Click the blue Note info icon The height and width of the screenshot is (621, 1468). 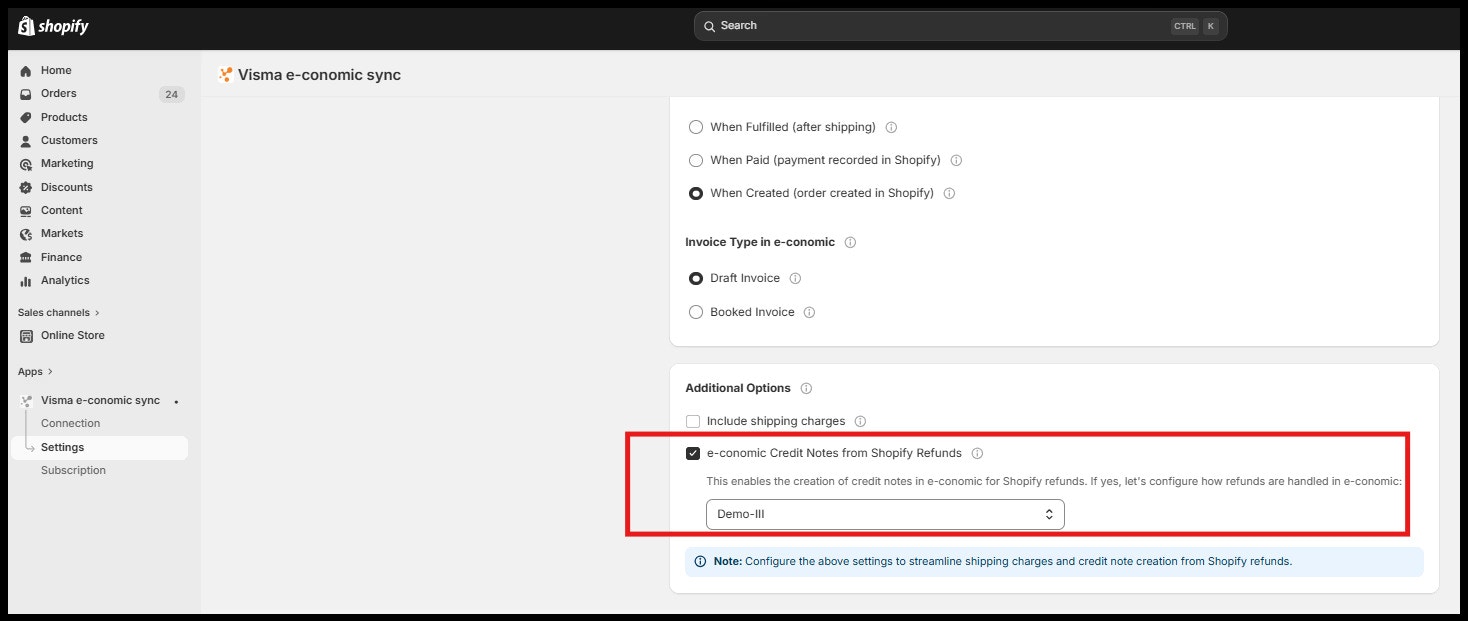click(x=700, y=562)
